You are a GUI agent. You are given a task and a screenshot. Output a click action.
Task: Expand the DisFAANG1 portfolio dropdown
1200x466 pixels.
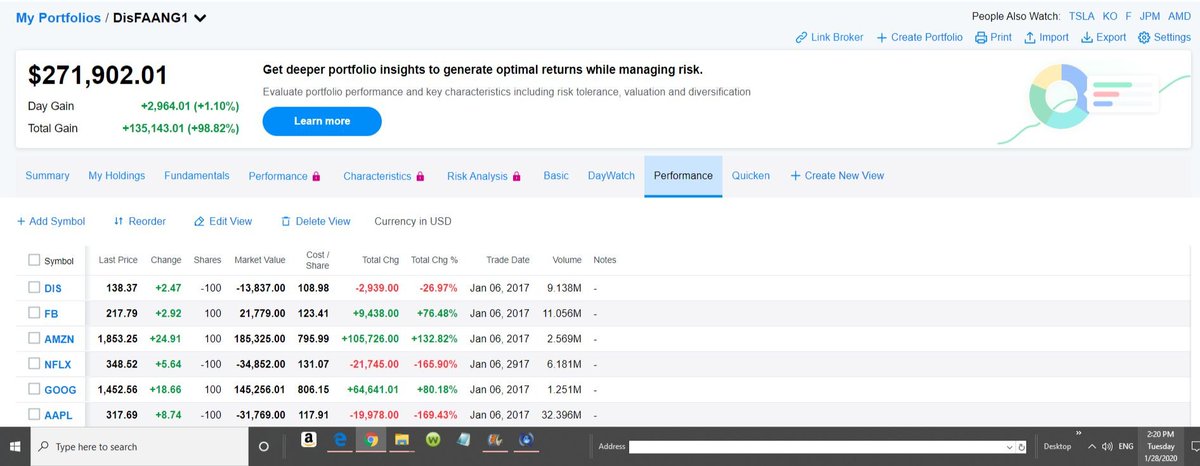pyautogui.click(x=200, y=18)
